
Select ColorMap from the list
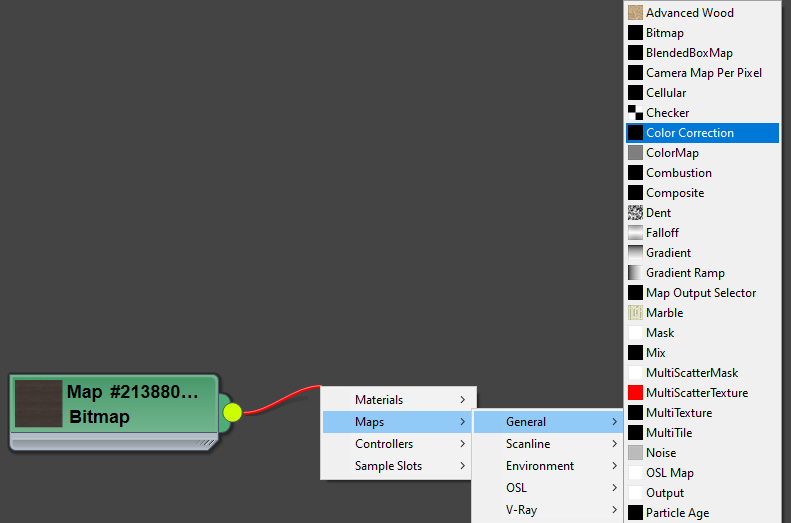click(702, 153)
